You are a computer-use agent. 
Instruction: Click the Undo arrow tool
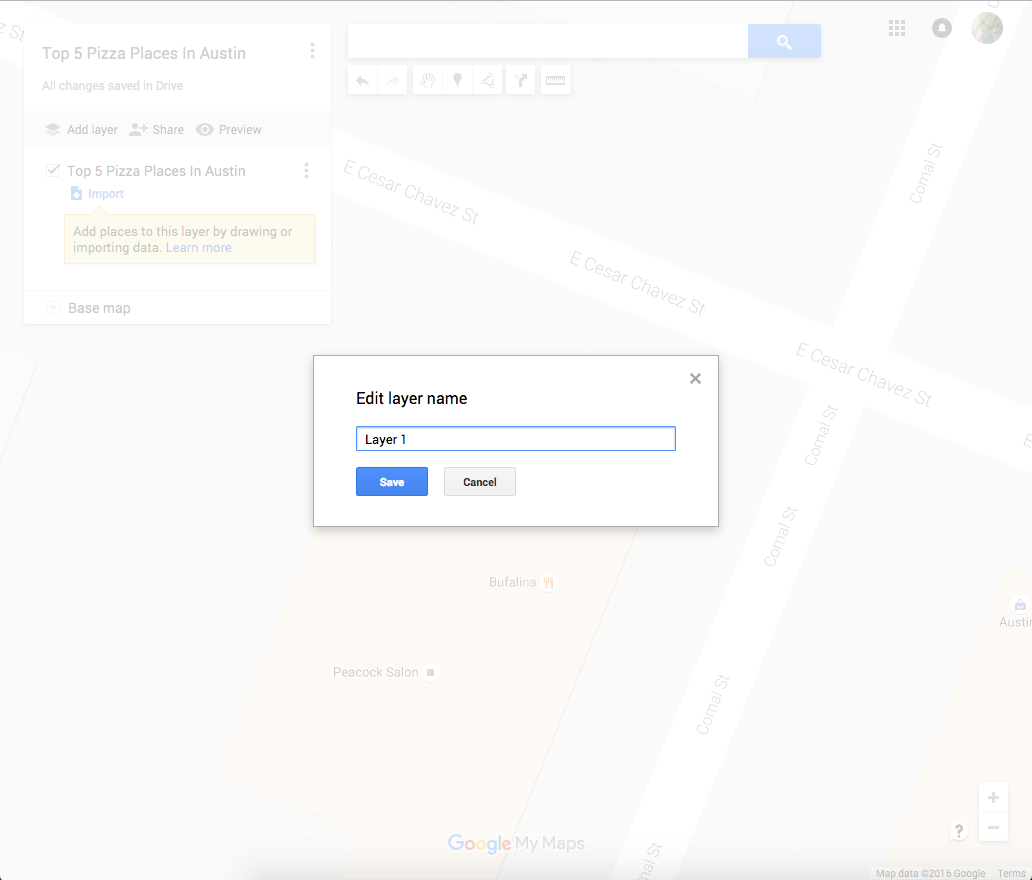(x=362, y=80)
